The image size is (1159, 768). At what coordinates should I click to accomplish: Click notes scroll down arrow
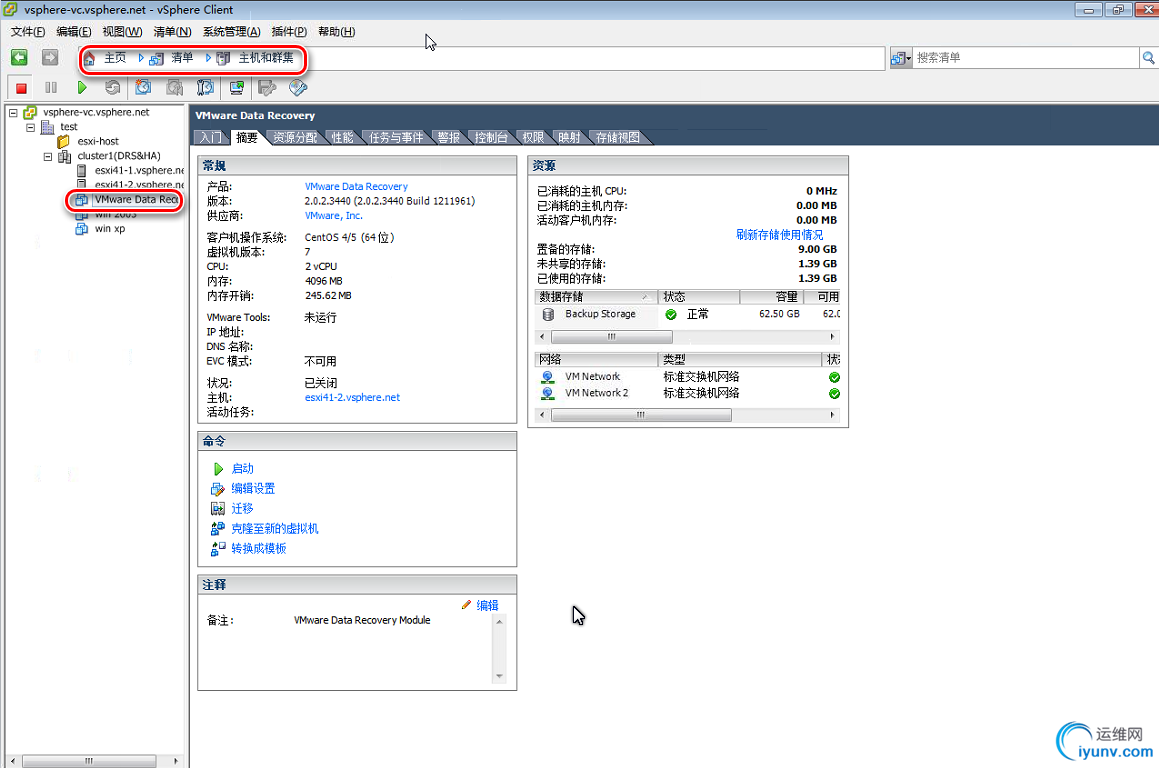[x=500, y=676]
